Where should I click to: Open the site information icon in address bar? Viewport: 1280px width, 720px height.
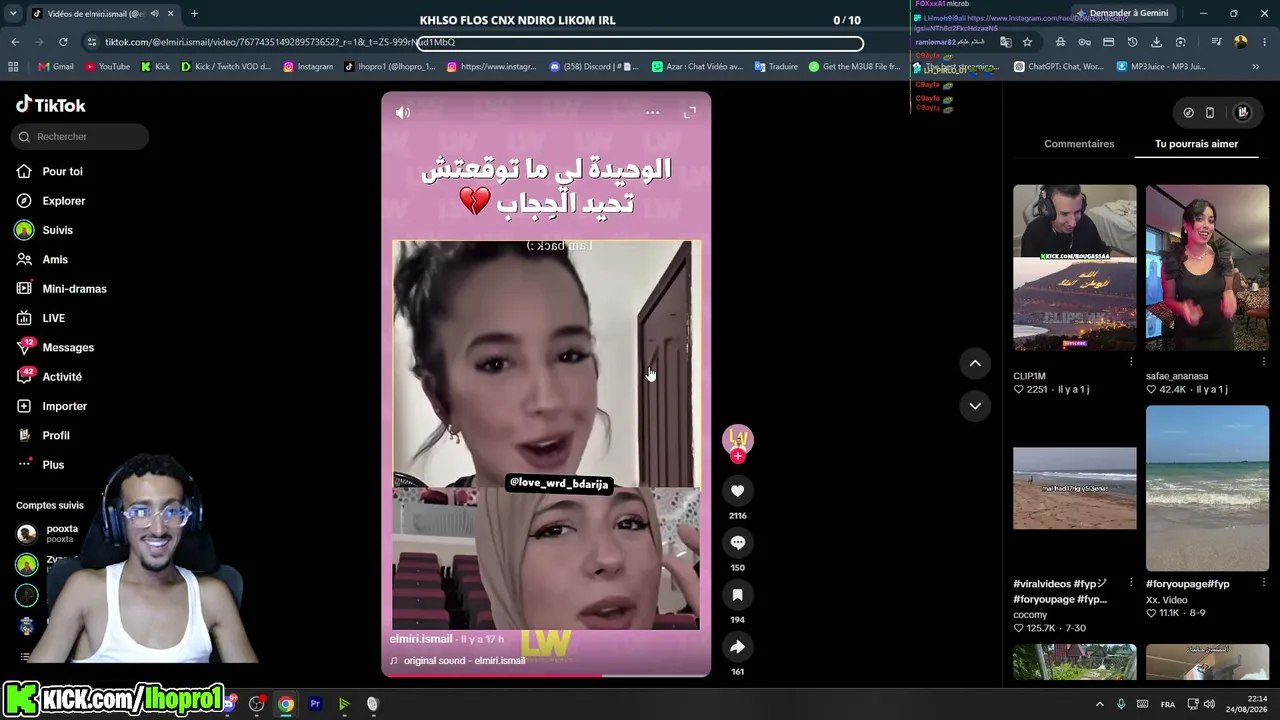pyautogui.click(x=92, y=42)
